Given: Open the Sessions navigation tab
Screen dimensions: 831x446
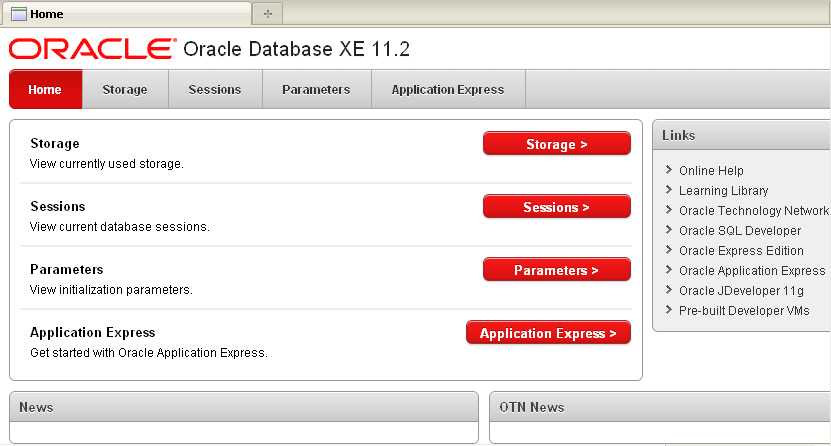Looking at the screenshot, I should [215, 89].
